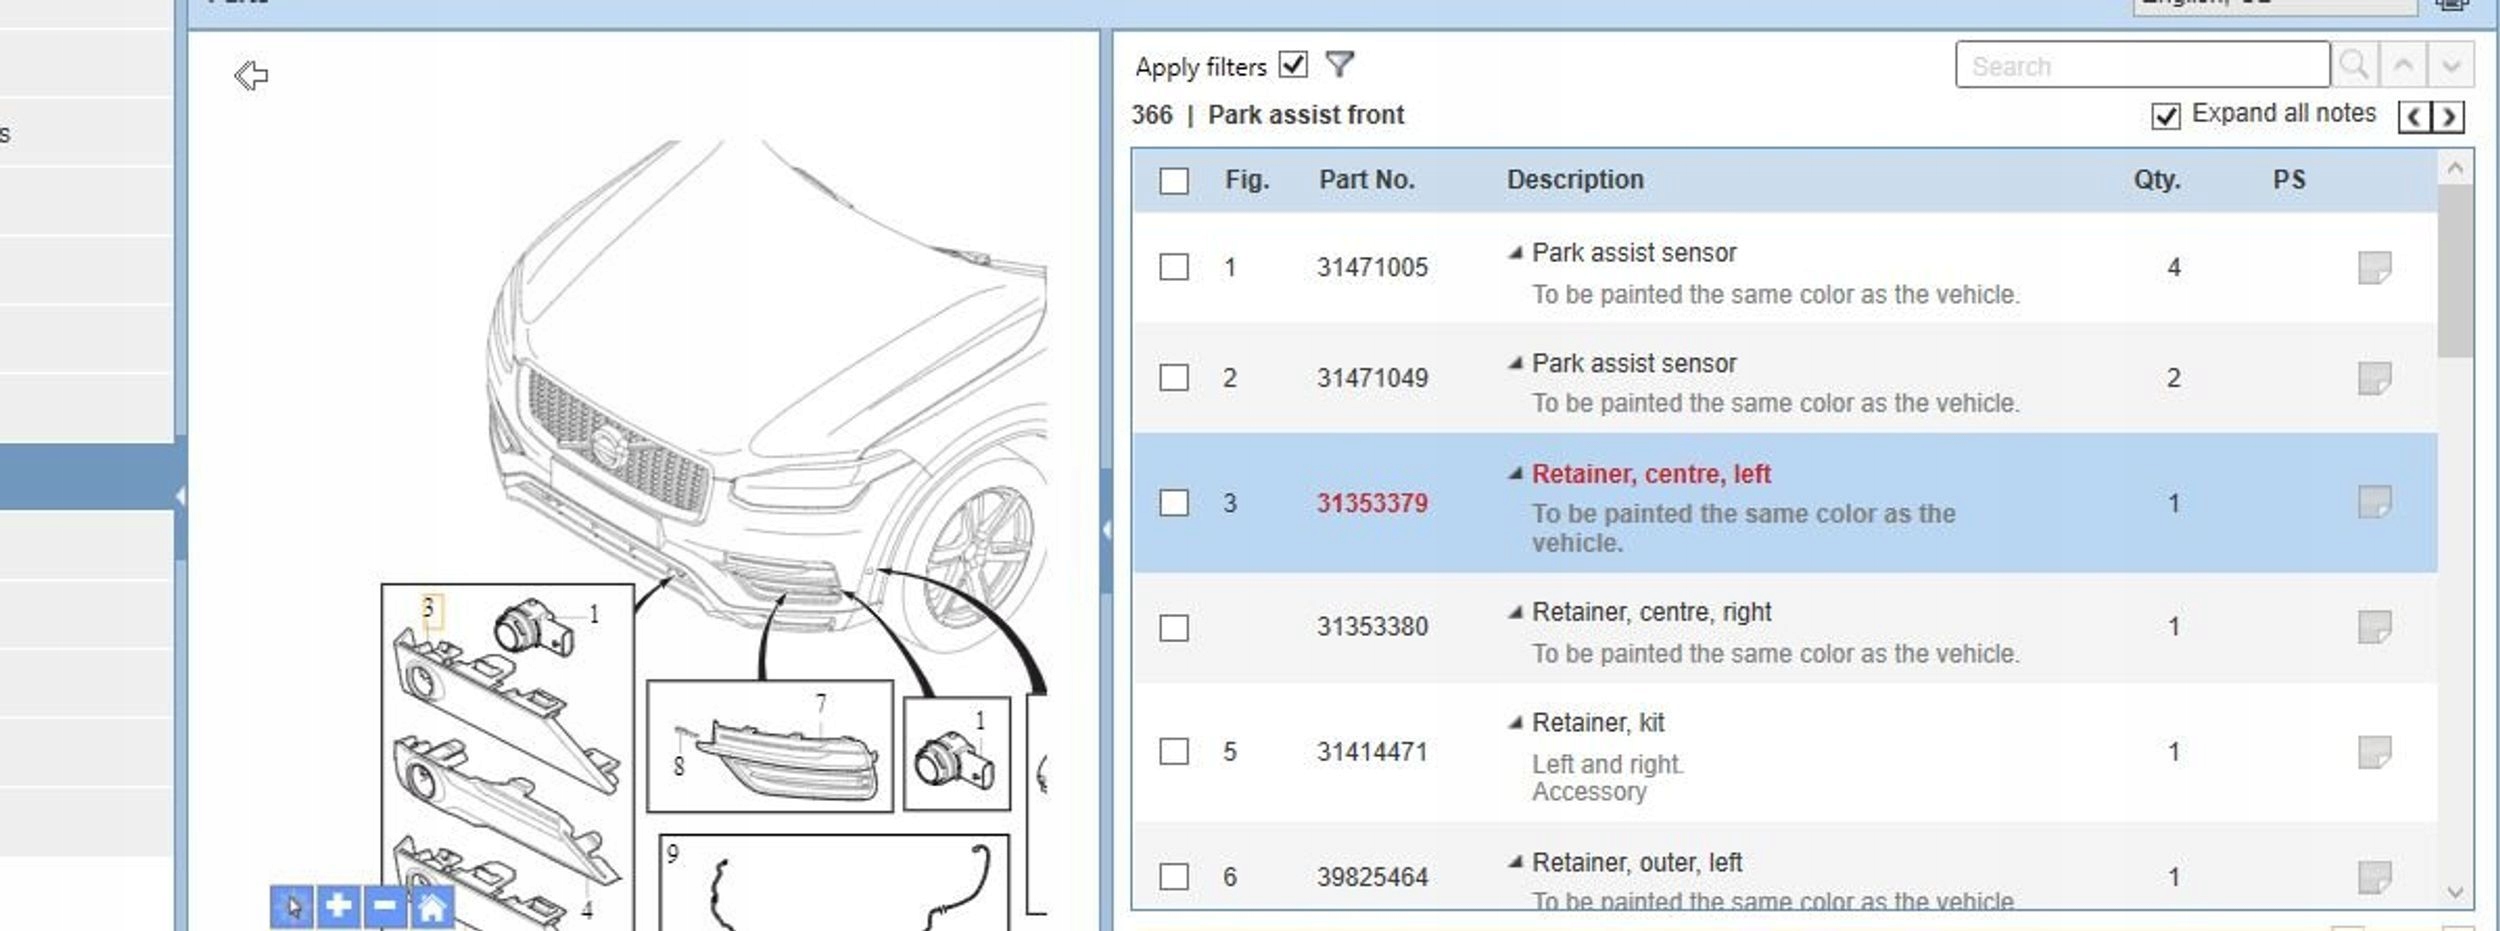Screen dimensions: 2500x931
Task: Zoom in on the diagram with plus button
Action: 338,907
